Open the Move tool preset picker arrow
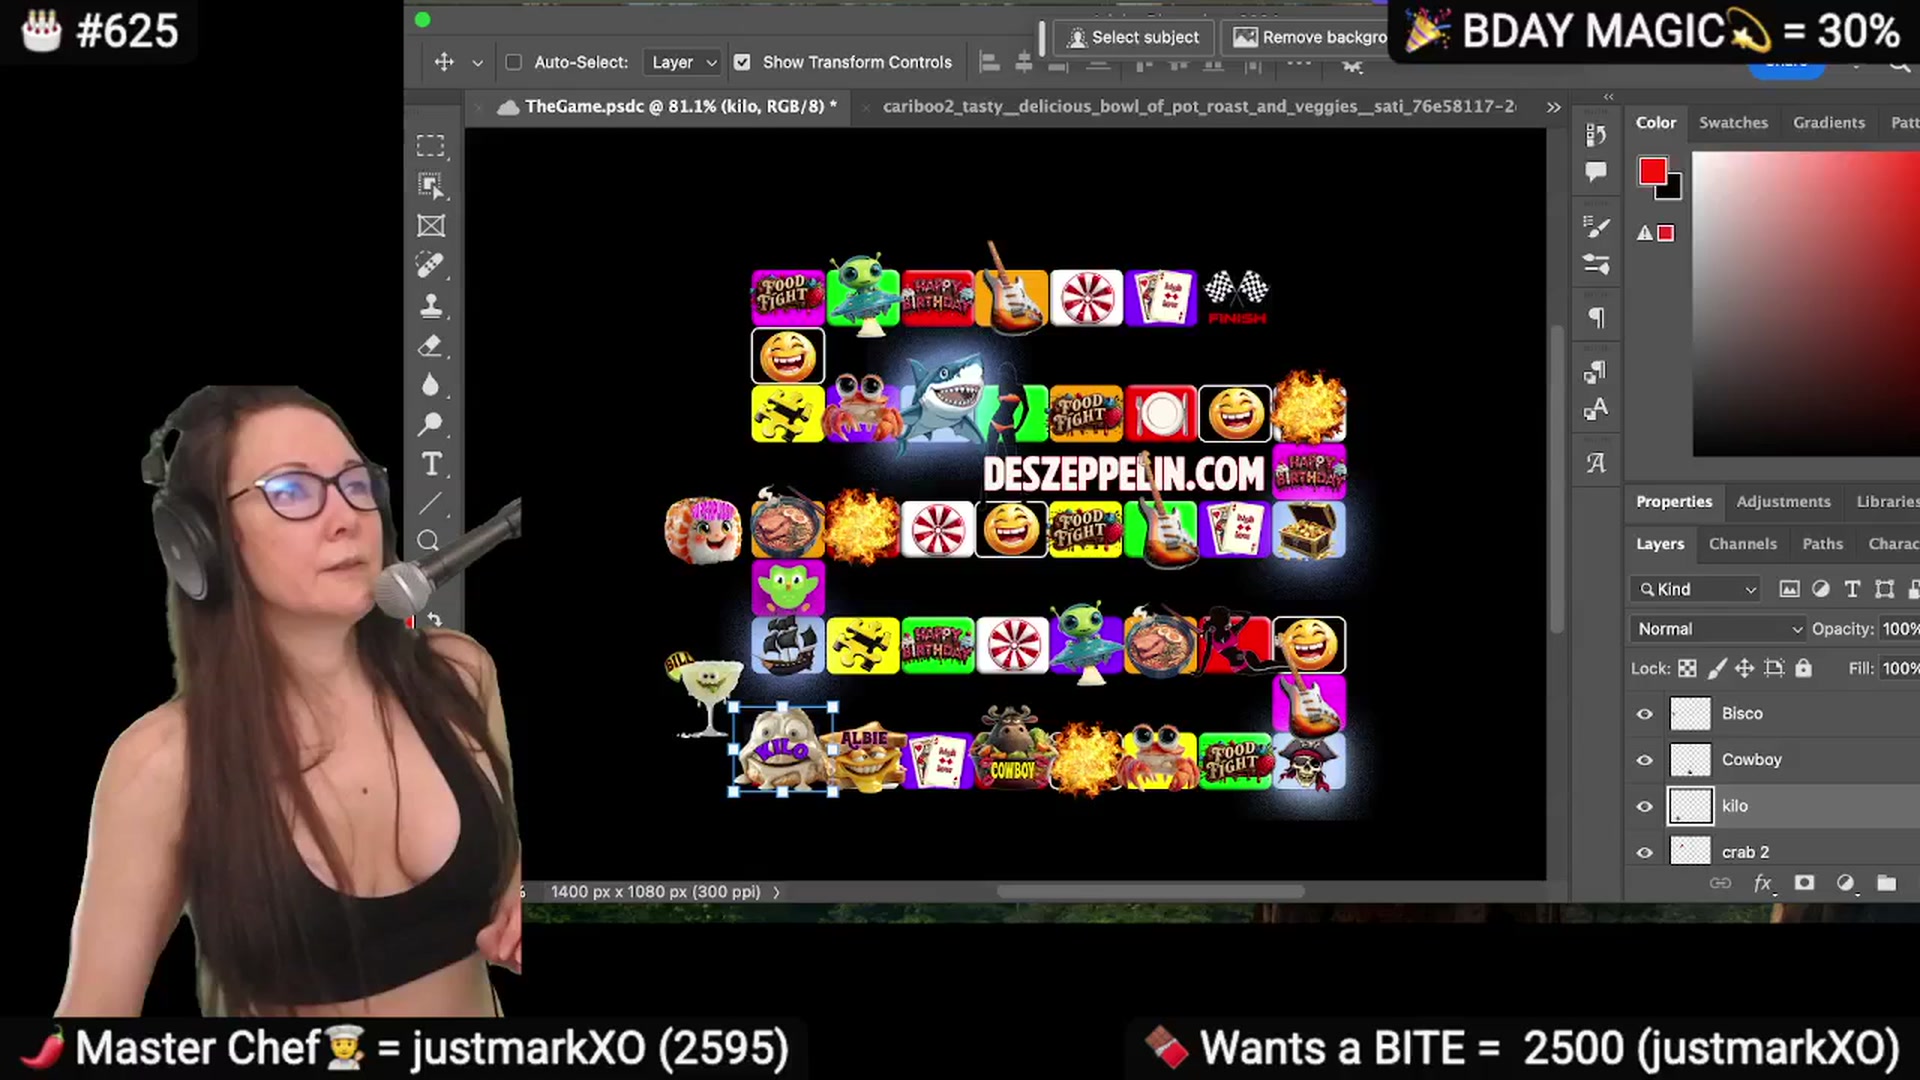The image size is (1920, 1080). click(478, 62)
